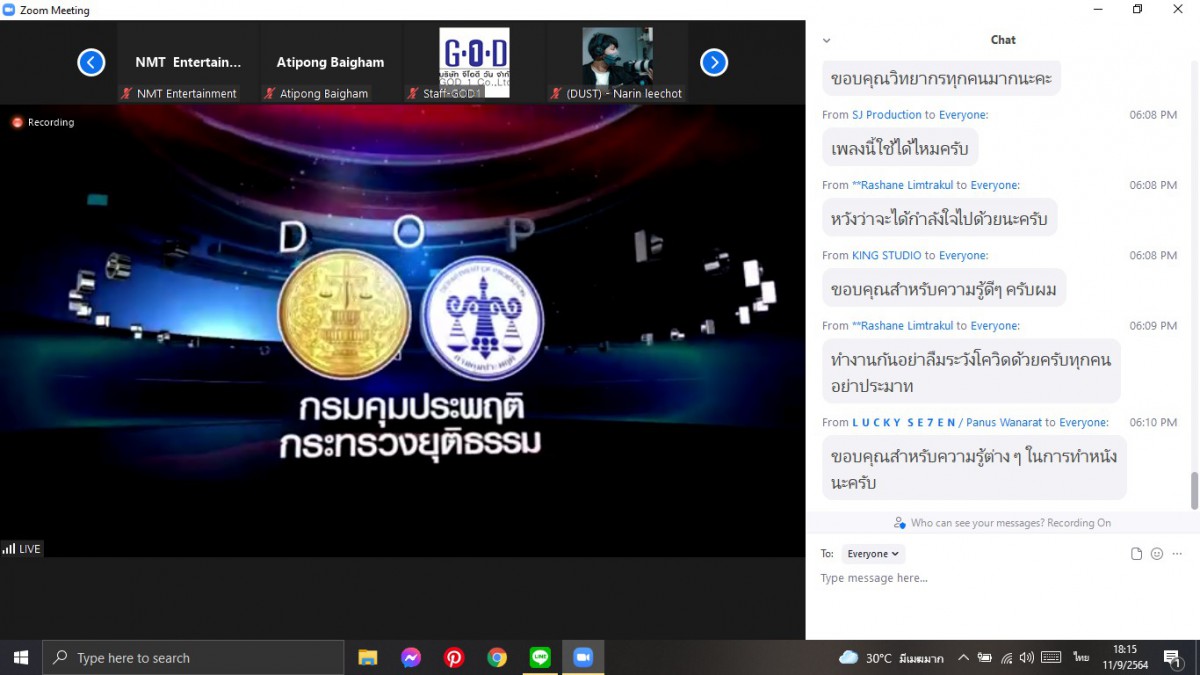
Task: Click message ขอบคุณสำหรับความรู้ดีๆ ครับผม
Action: coord(944,288)
